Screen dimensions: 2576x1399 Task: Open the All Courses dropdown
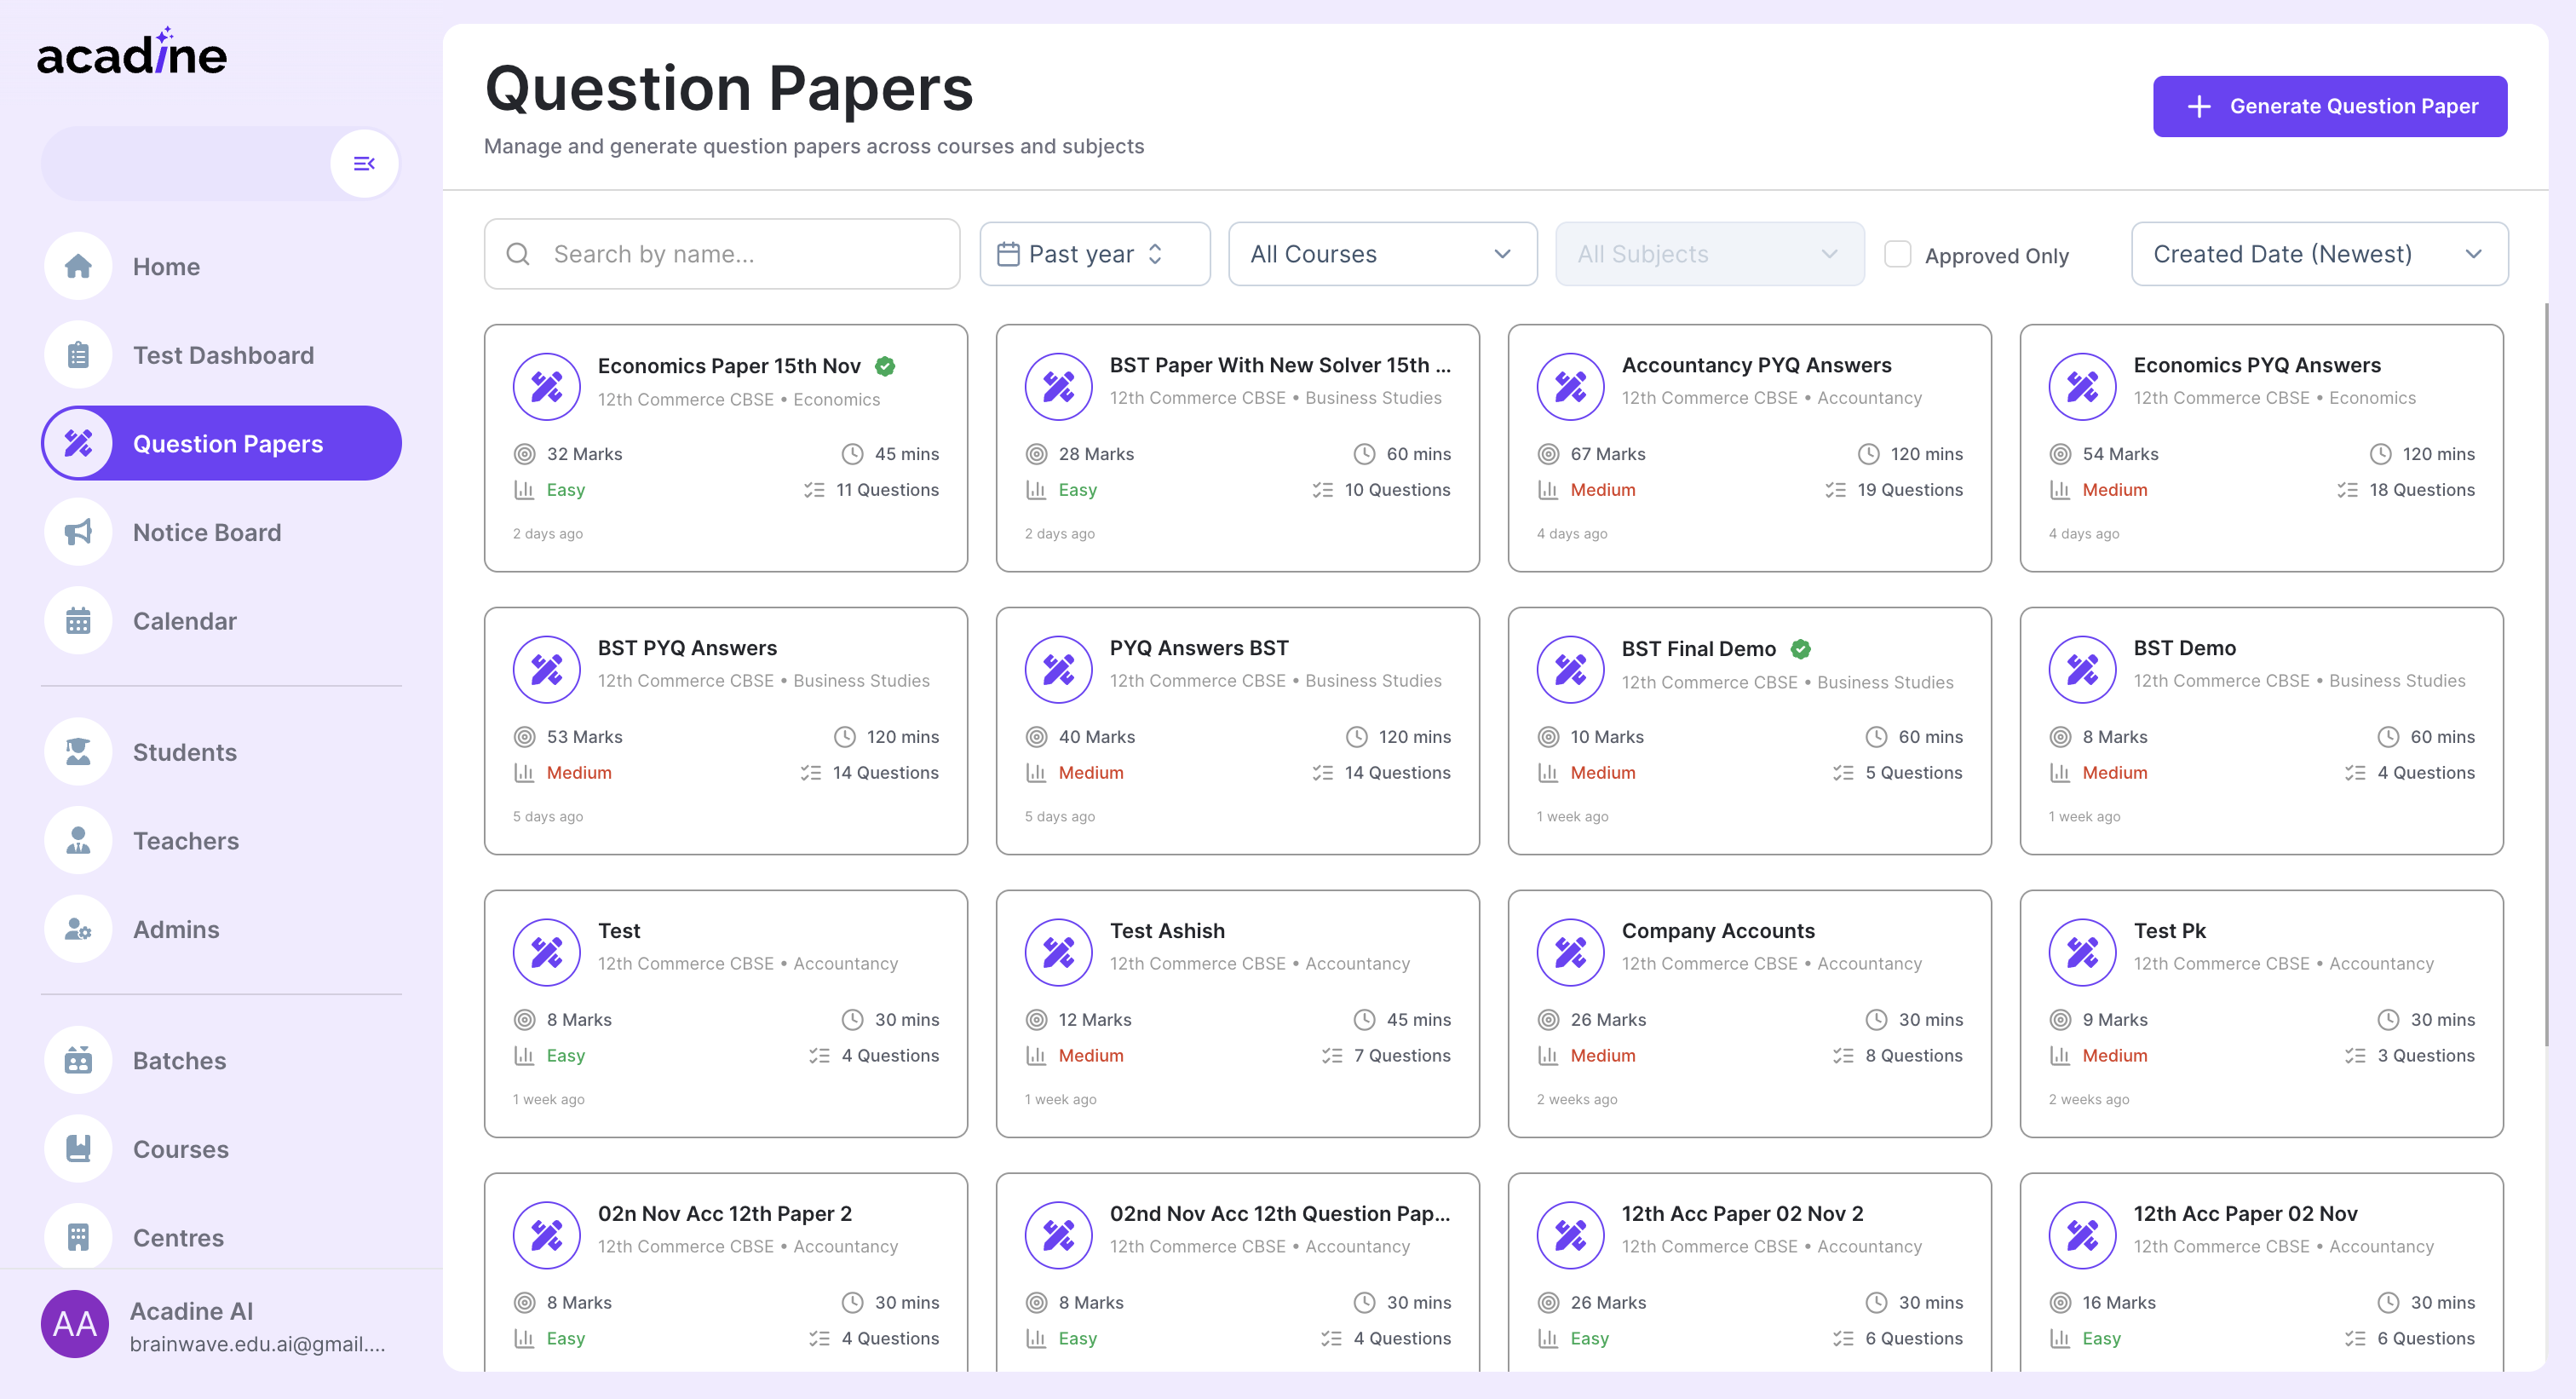(1382, 253)
